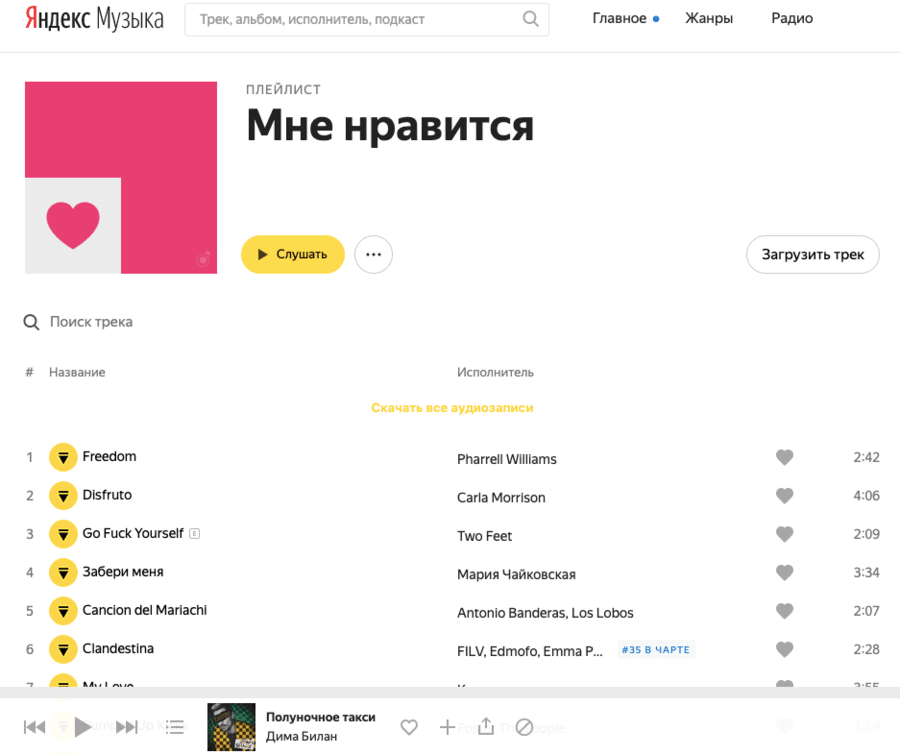Open artist Мария Чайковская
The image size is (900, 755).
(516, 575)
